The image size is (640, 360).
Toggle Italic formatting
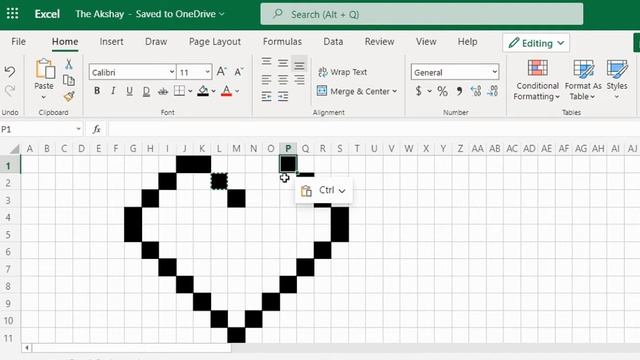pyautogui.click(x=113, y=91)
